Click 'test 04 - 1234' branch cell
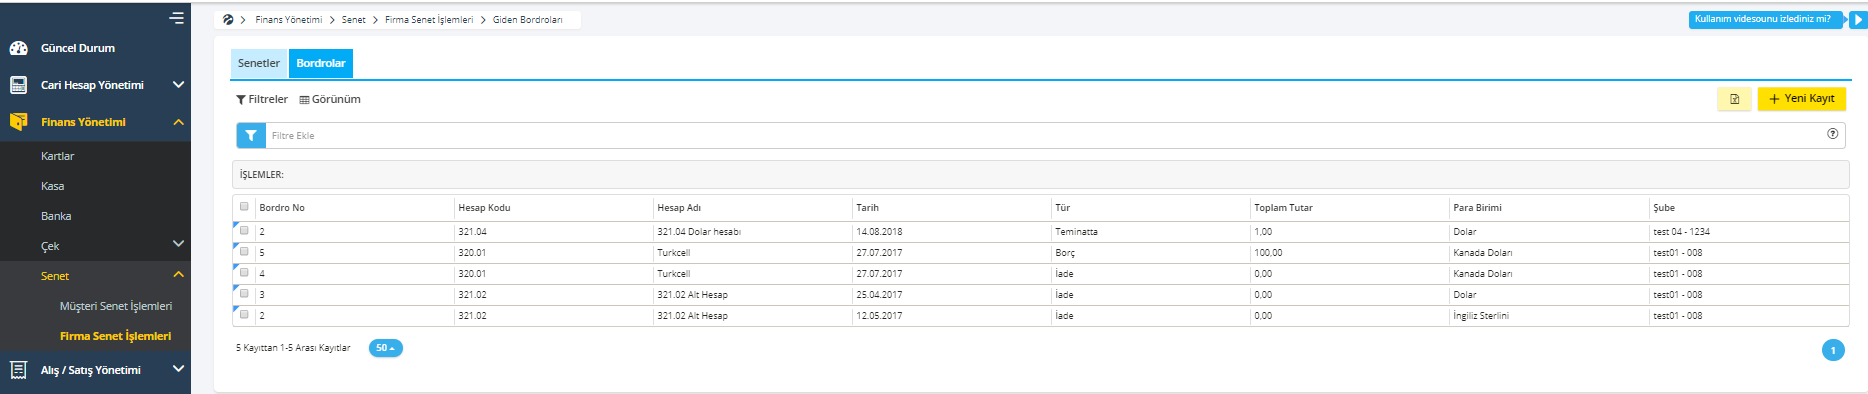The height and width of the screenshot is (394, 1868). click(1681, 232)
